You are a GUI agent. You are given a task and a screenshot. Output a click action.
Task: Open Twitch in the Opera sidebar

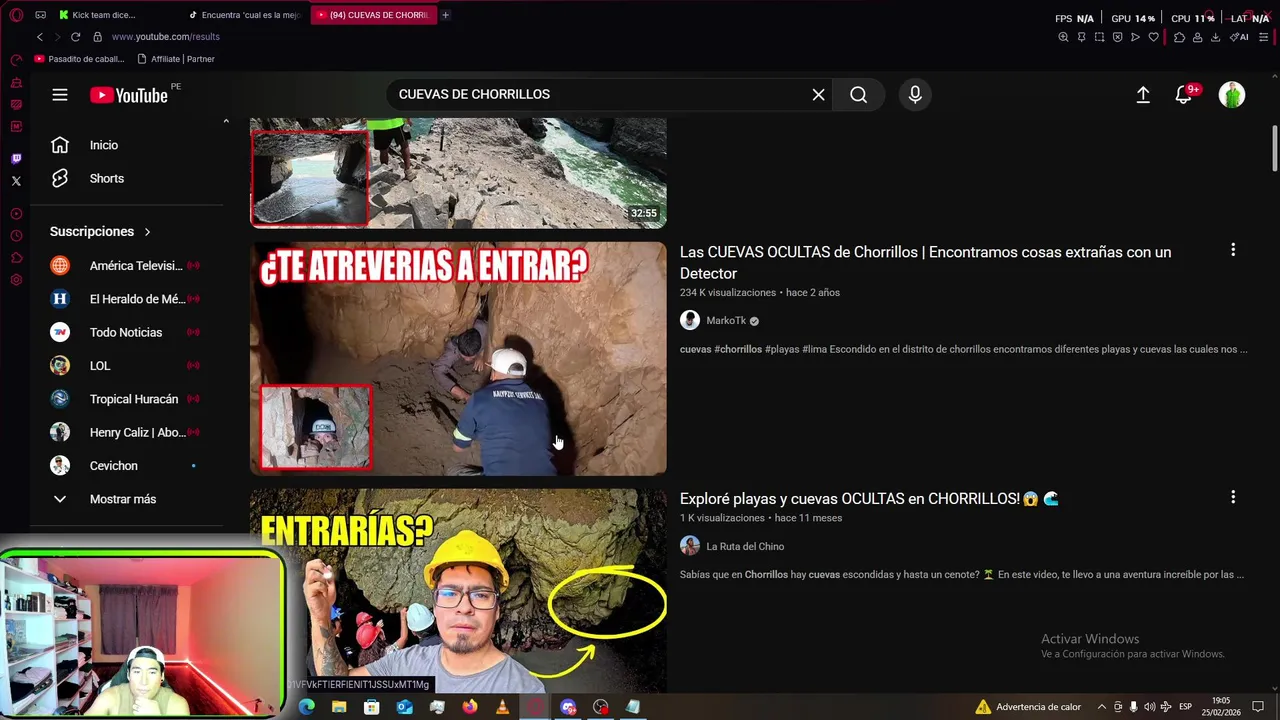pos(16,158)
